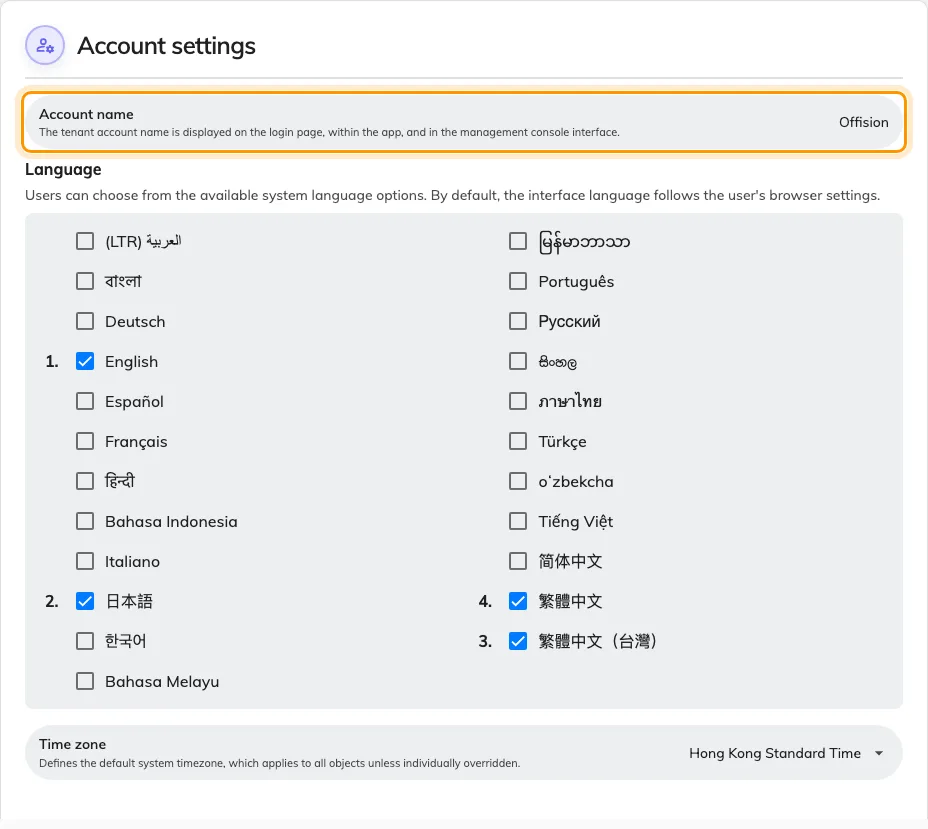This screenshot has height=829, width=928.
Task: Open the Hong Kong Standard Time dropdown
Action: click(786, 753)
